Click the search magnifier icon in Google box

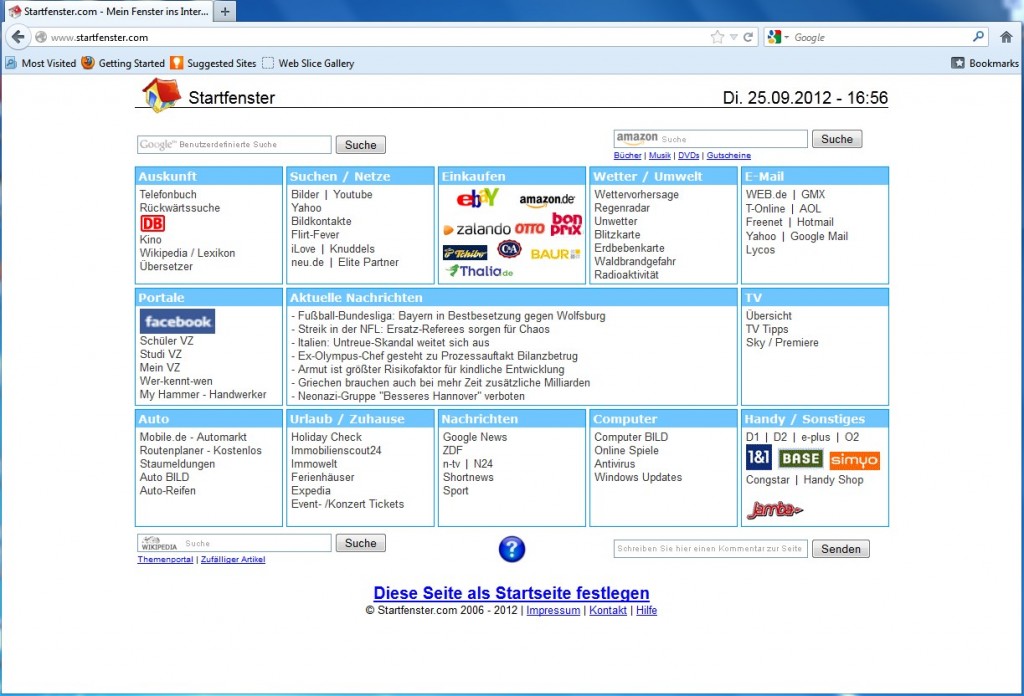[x=978, y=37]
